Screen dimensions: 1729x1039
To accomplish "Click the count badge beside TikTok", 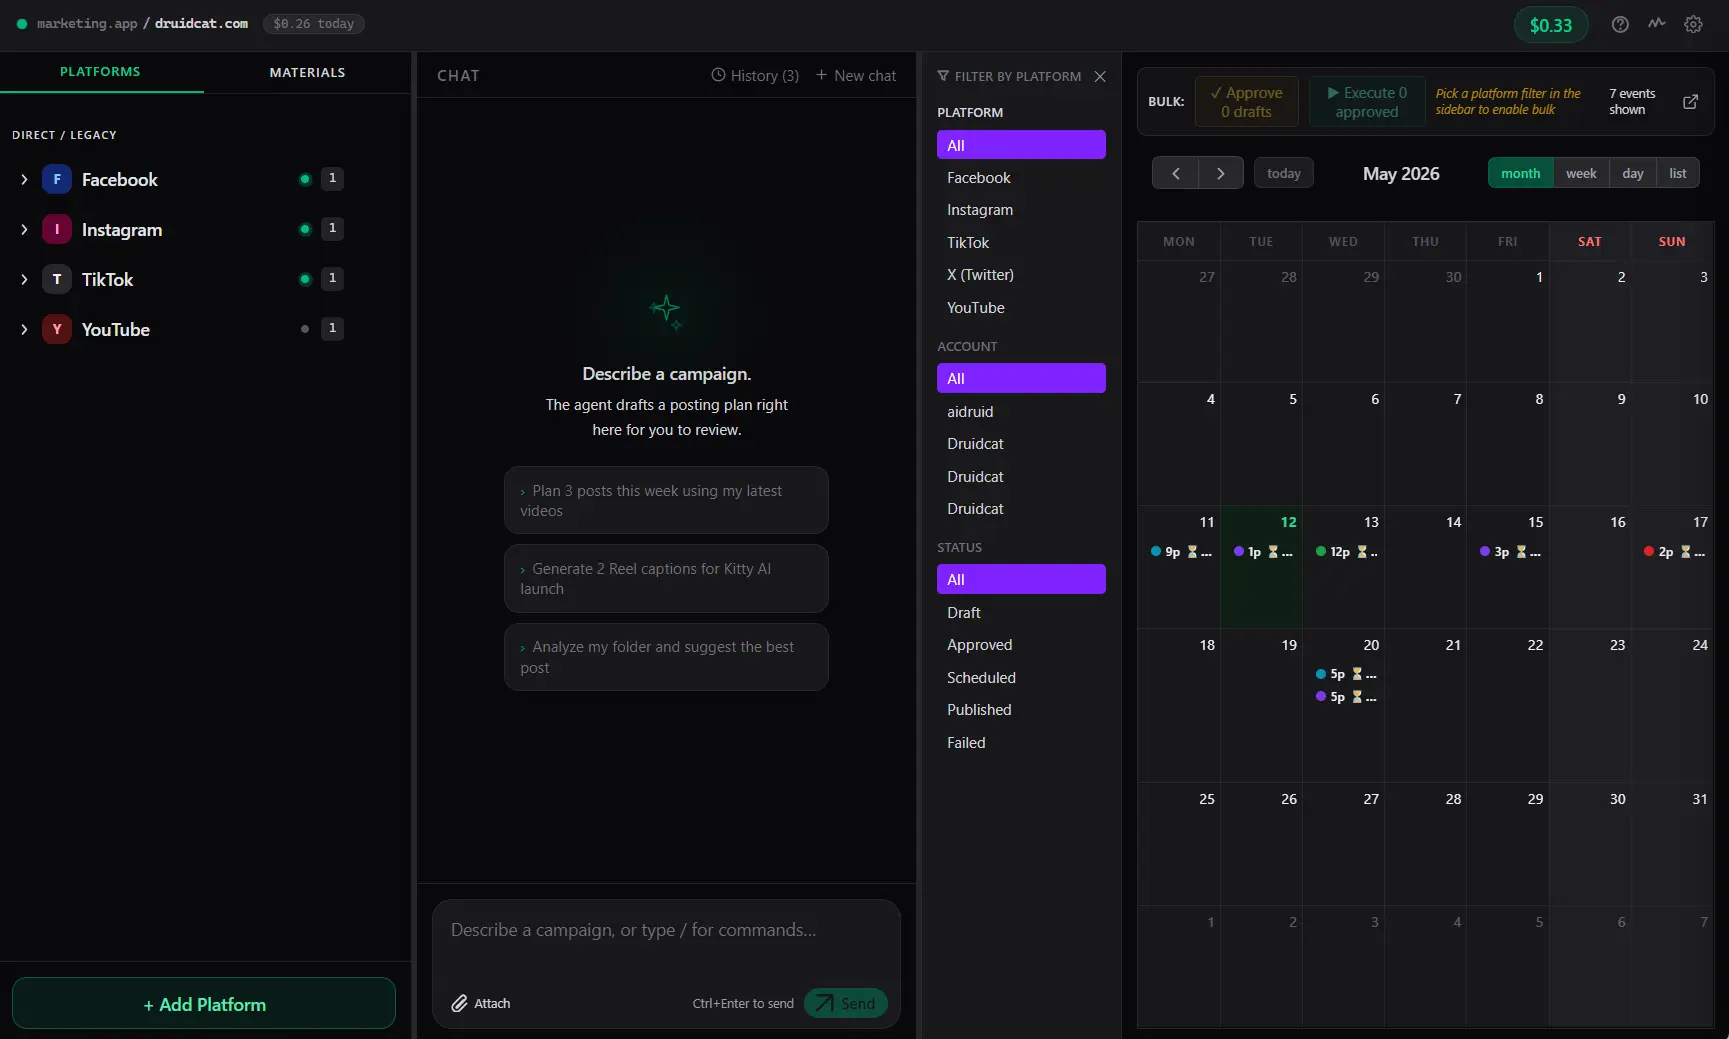I will [x=332, y=279].
